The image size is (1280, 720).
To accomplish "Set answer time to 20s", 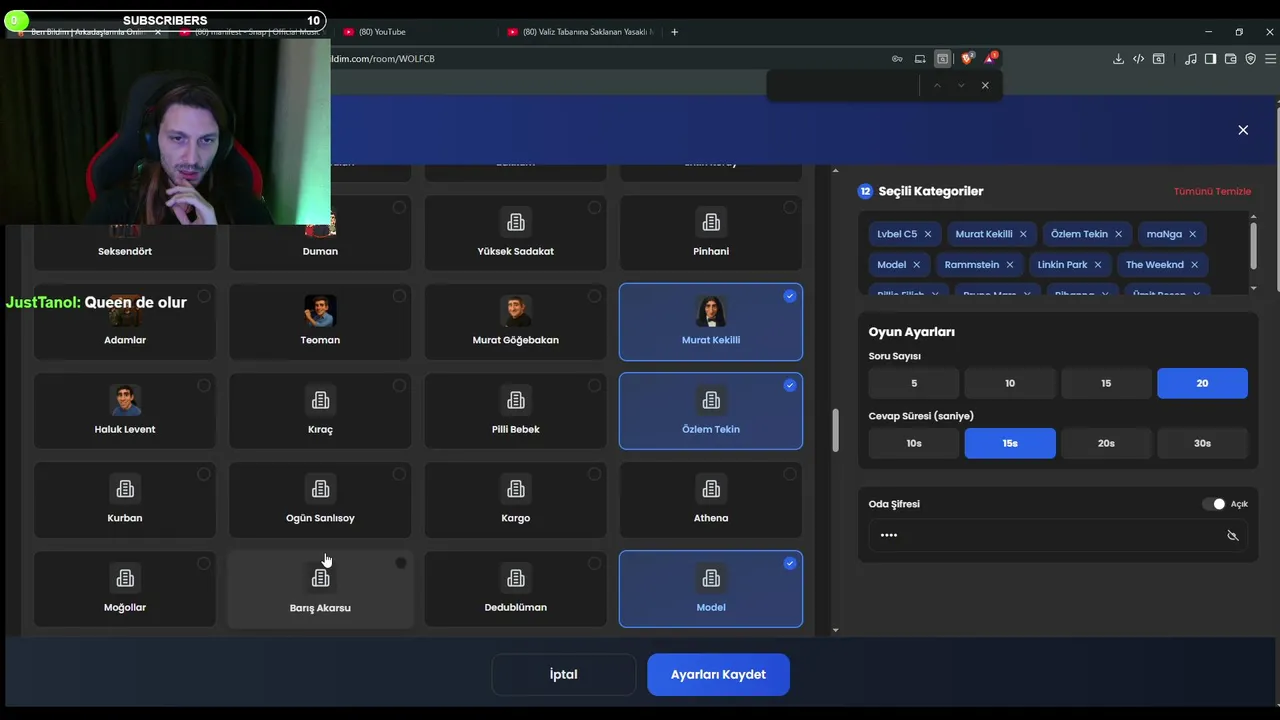I will coord(1106,443).
